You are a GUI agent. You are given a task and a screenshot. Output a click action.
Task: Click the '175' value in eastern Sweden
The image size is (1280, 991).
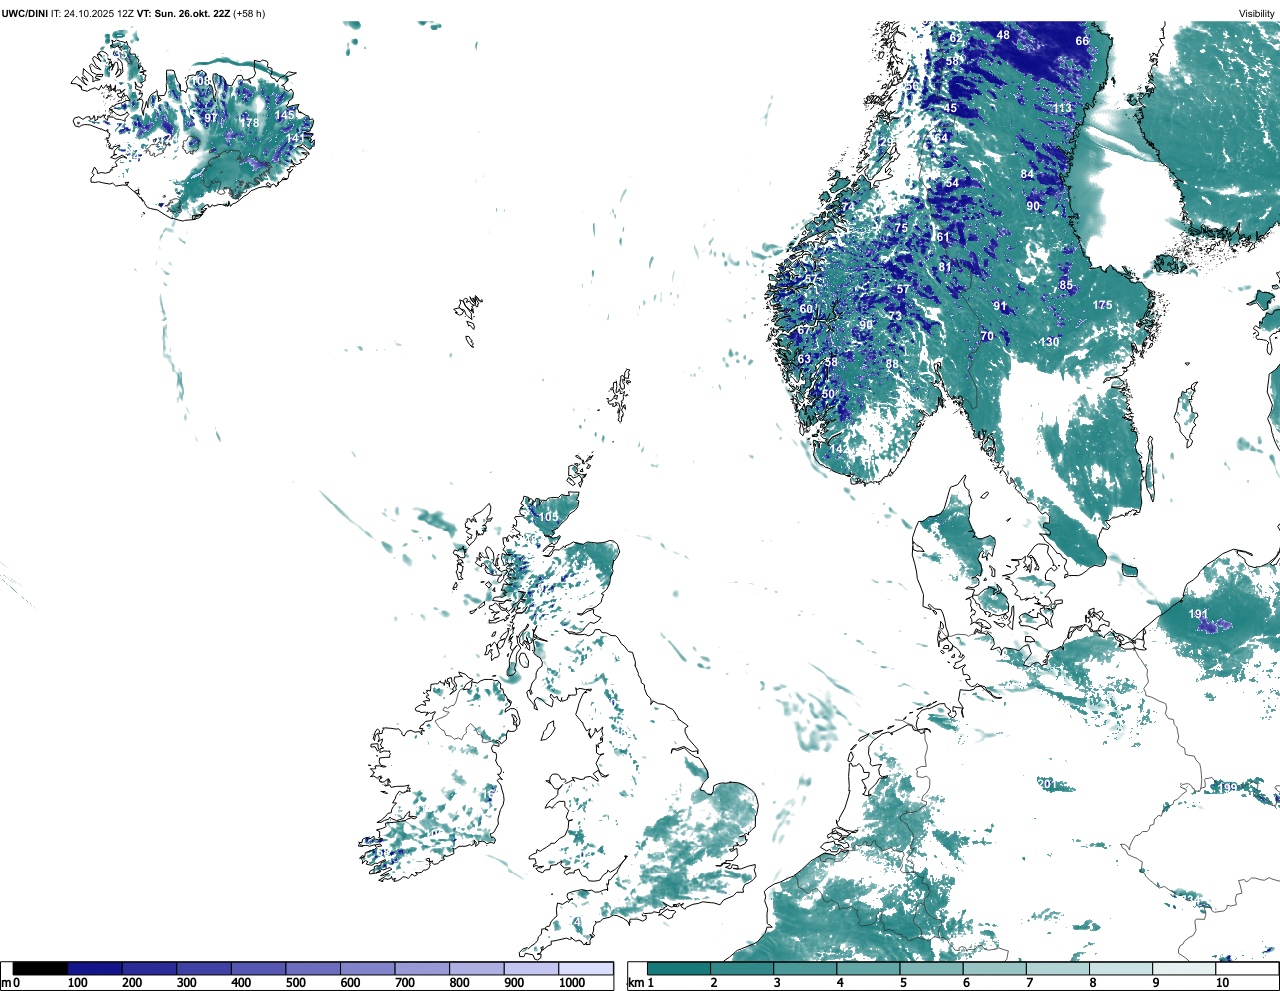tap(1102, 306)
